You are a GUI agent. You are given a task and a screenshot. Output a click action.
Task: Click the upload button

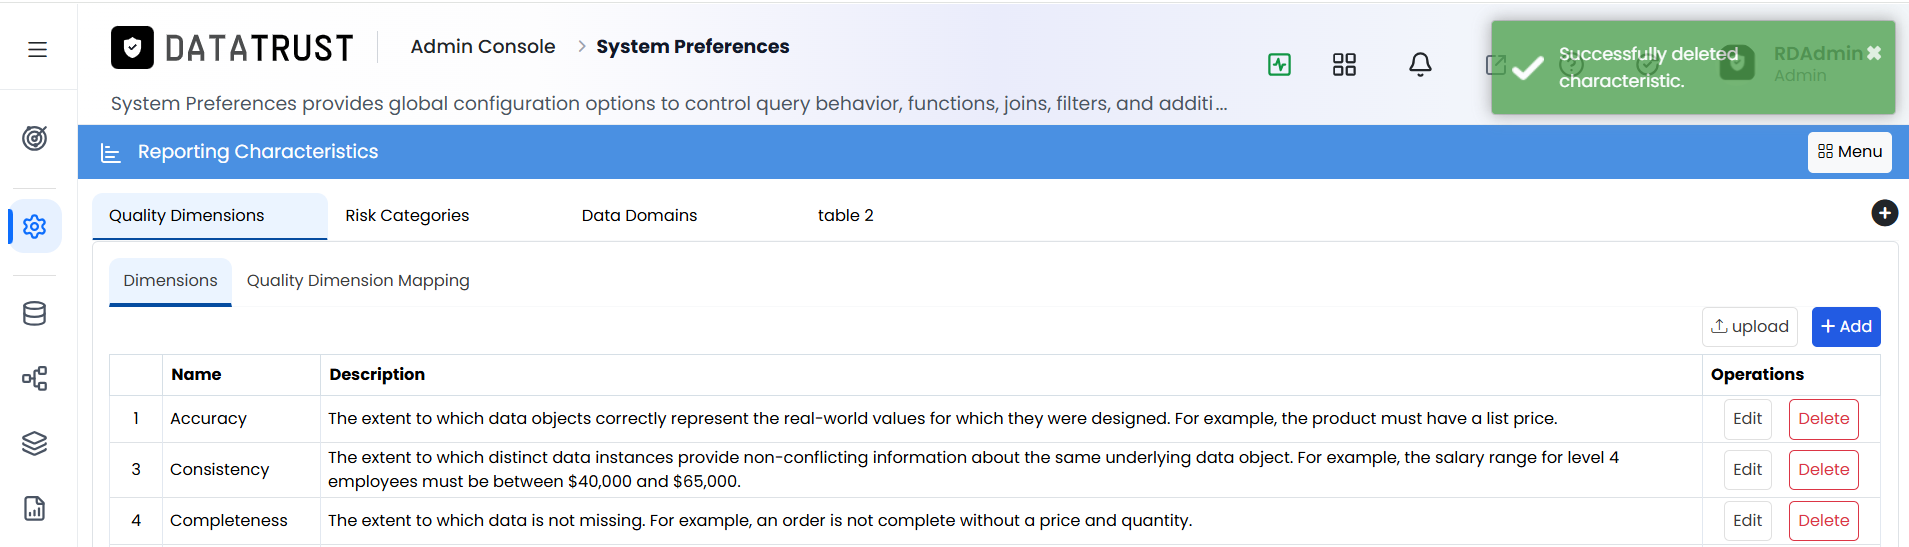point(1749,327)
